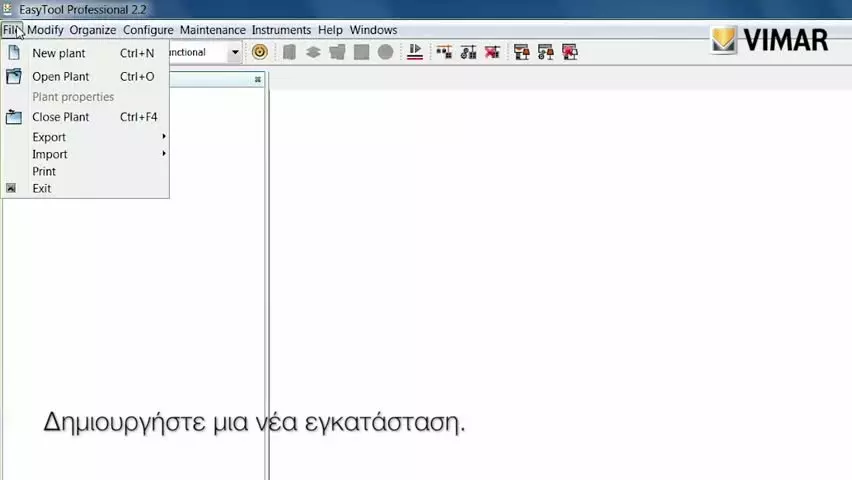Click the greyed-out circle toolbar icon

[x=385, y=52]
